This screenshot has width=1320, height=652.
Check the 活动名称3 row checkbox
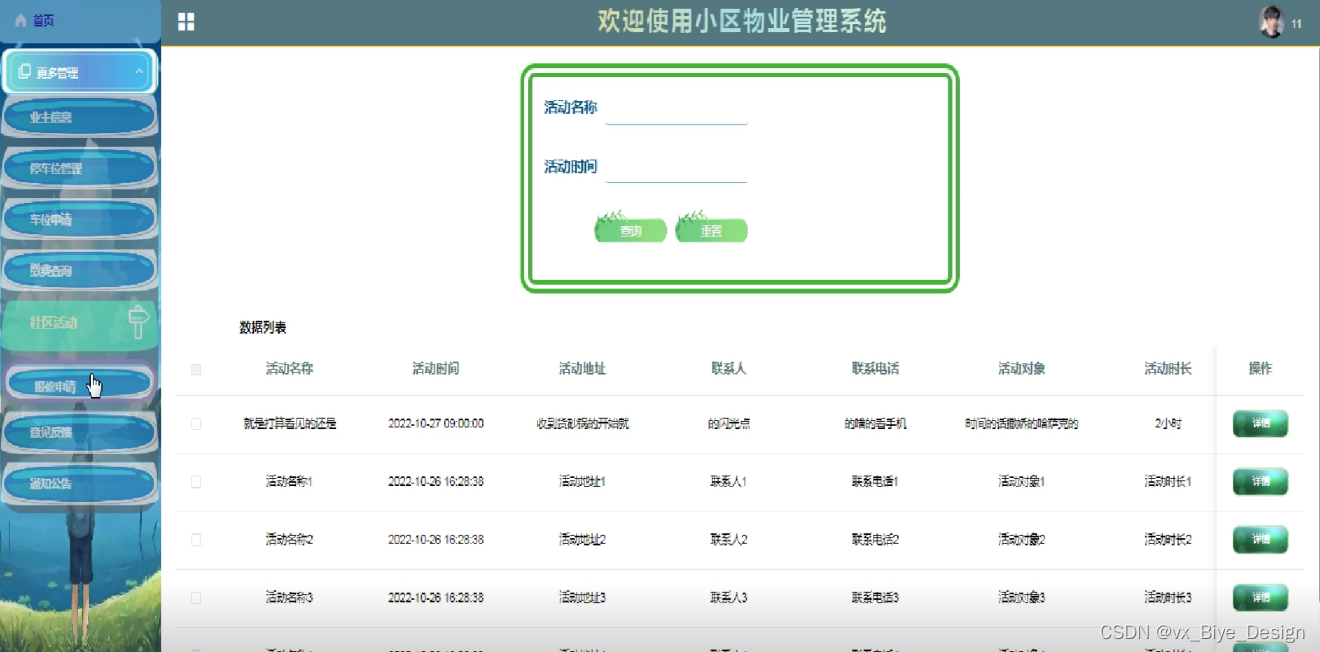(196, 598)
